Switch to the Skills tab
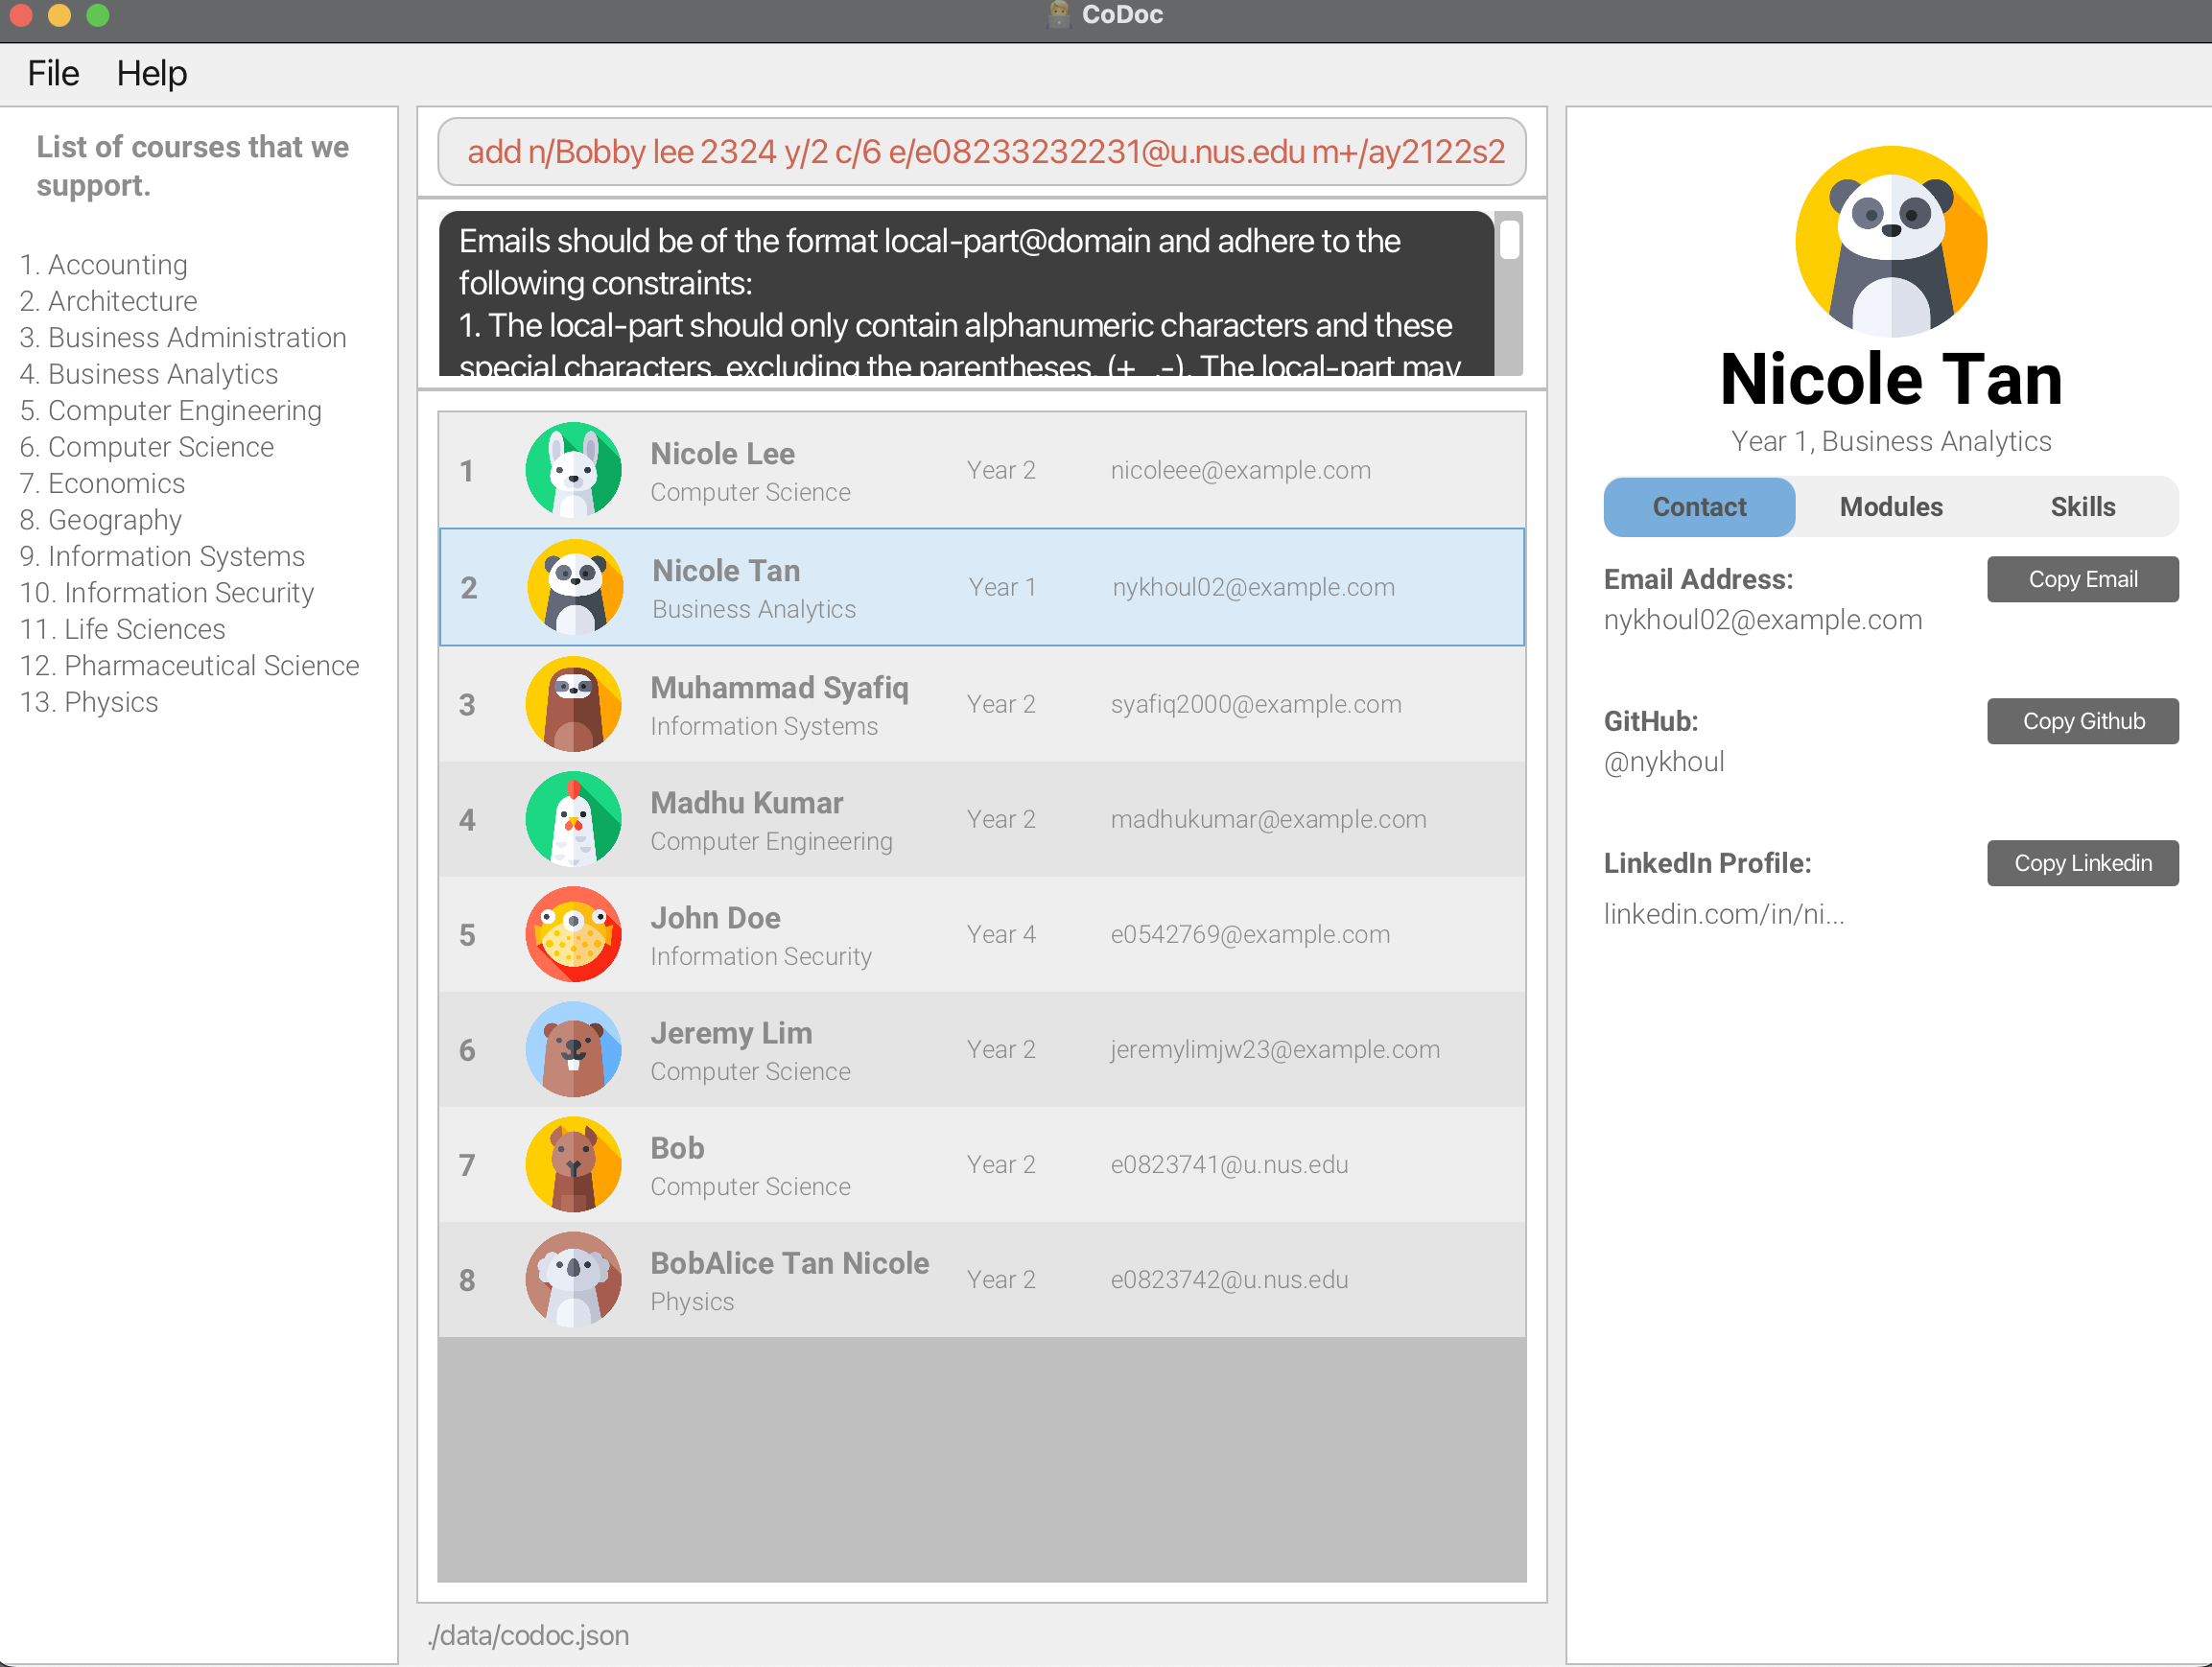The image size is (2212, 1667). [2082, 507]
